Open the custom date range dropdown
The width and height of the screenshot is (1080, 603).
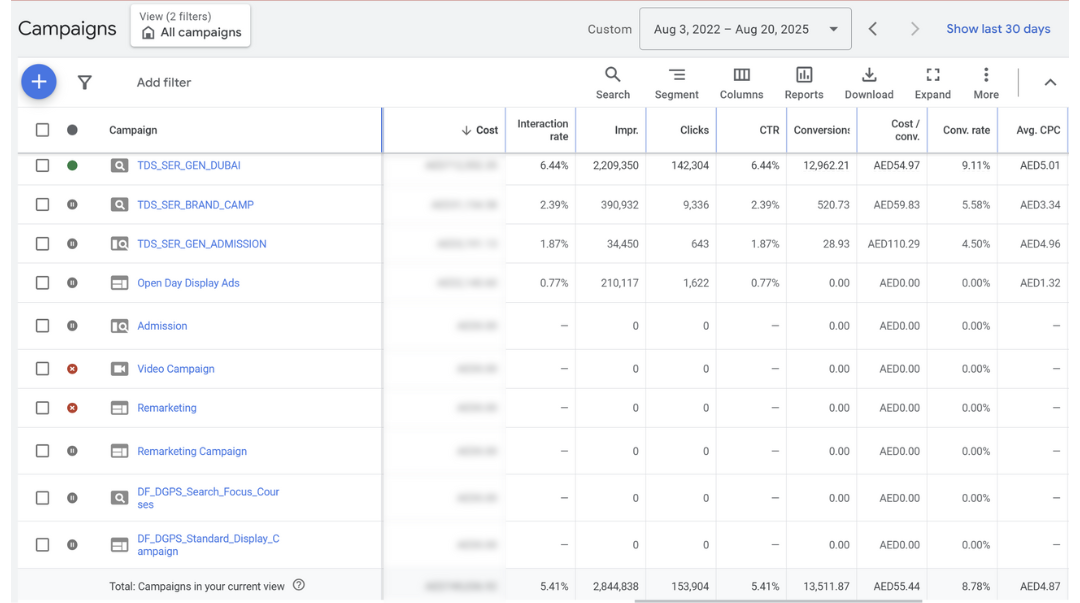[745, 29]
